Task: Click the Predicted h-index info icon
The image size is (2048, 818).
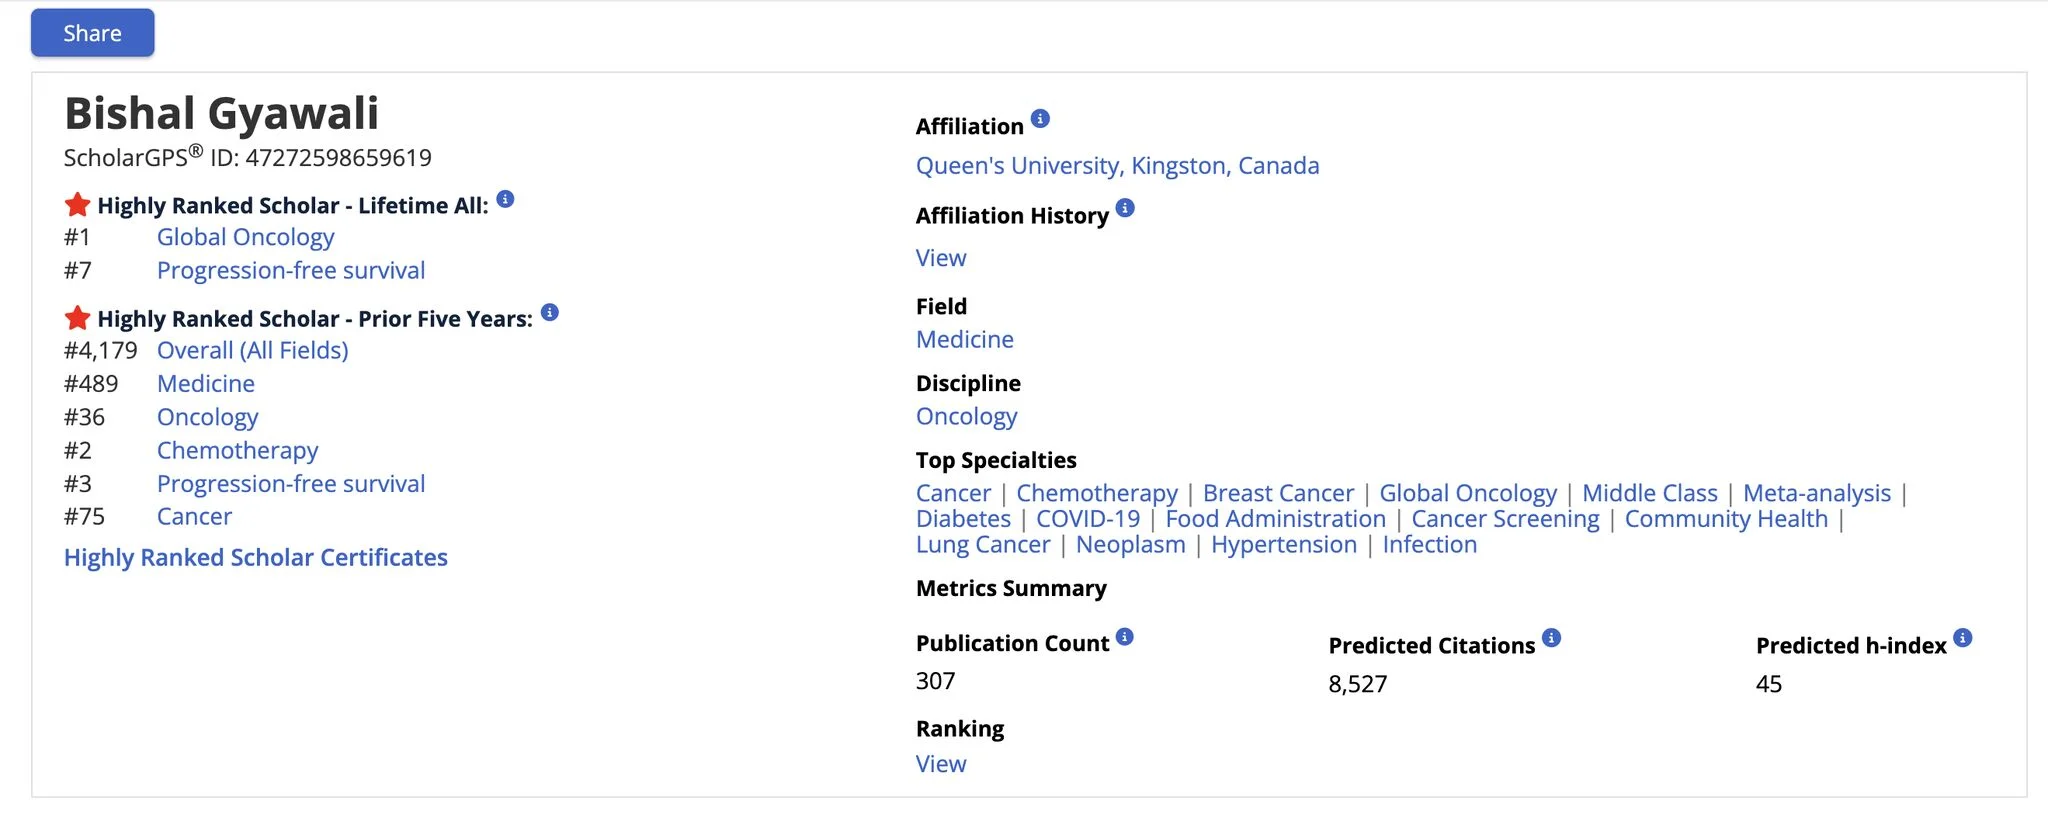Action: pos(1961,636)
